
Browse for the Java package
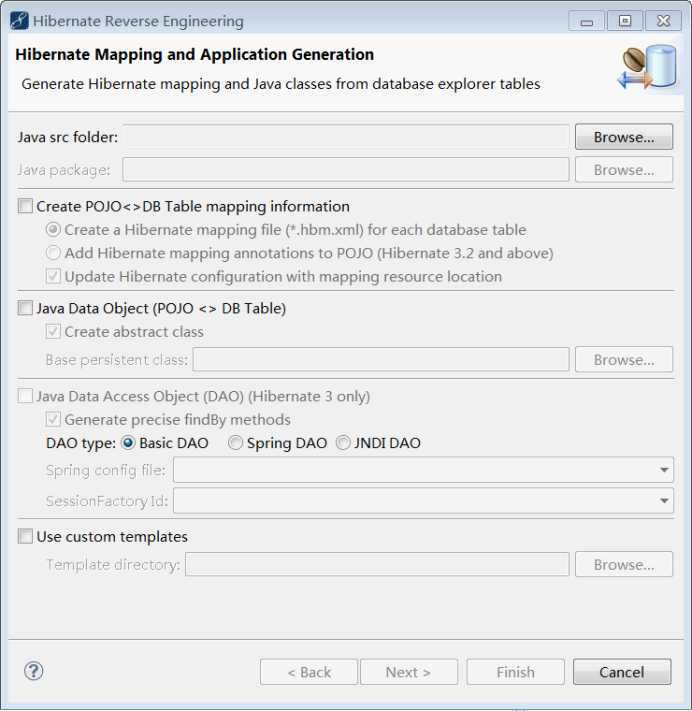(624, 170)
